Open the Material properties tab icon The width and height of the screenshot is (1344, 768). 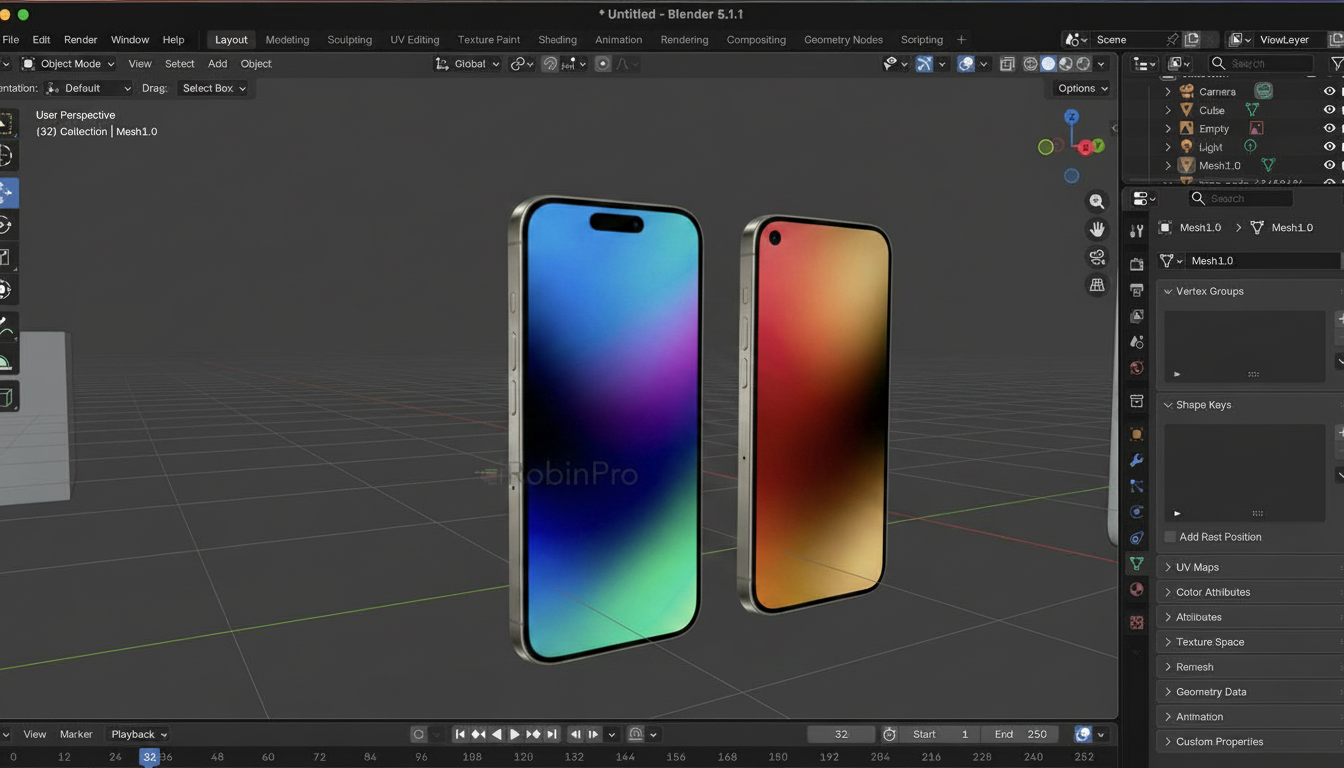(1136, 590)
